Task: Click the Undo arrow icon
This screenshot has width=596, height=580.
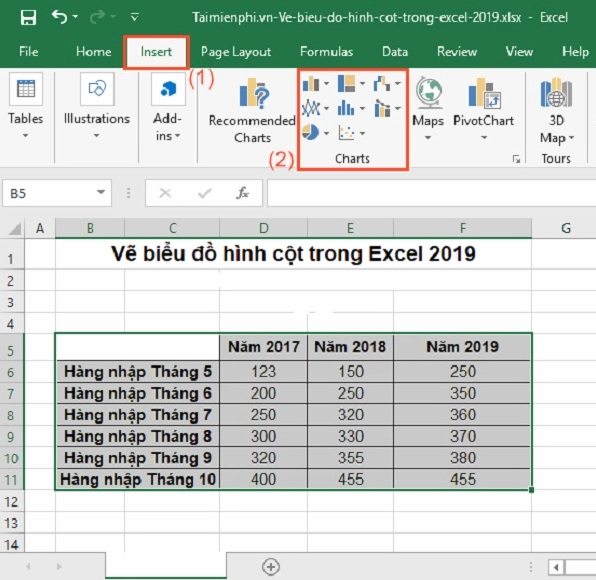Action: (x=60, y=17)
